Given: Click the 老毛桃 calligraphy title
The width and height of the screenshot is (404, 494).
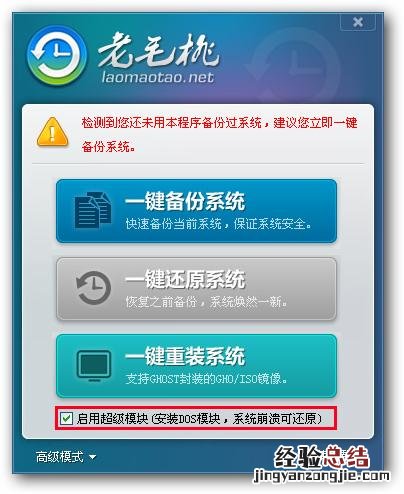Looking at the screenshot, I should click(159, 50).
